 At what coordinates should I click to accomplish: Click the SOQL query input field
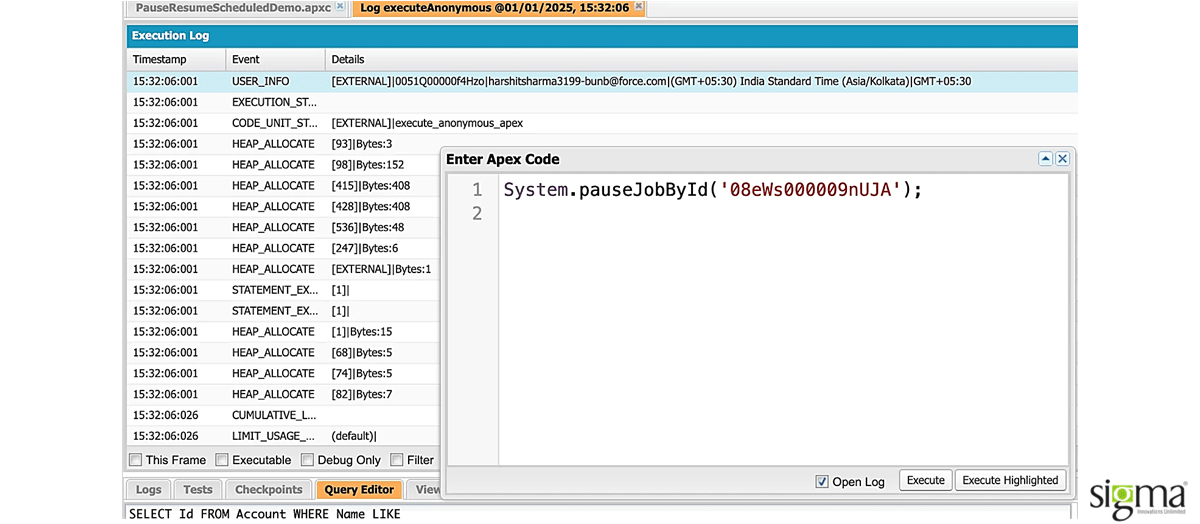(x=600, y=514)
